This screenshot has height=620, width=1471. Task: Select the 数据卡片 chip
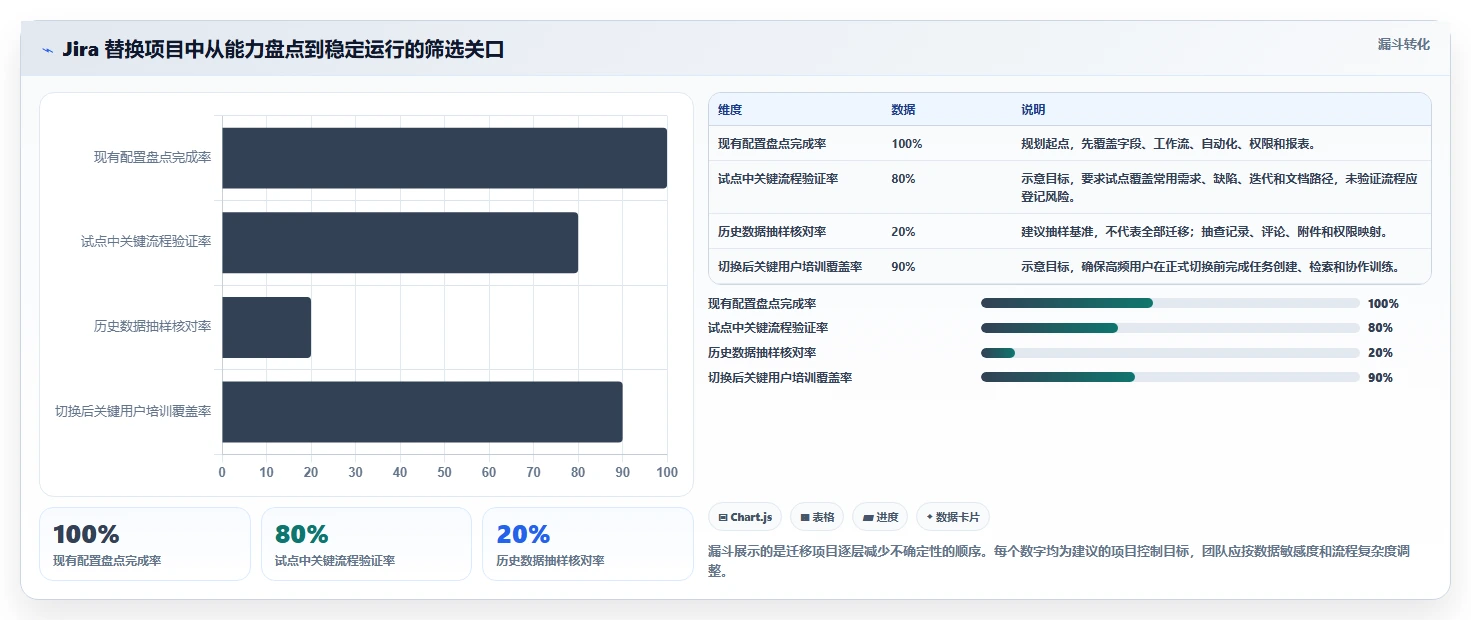click(x=953, y=517)
